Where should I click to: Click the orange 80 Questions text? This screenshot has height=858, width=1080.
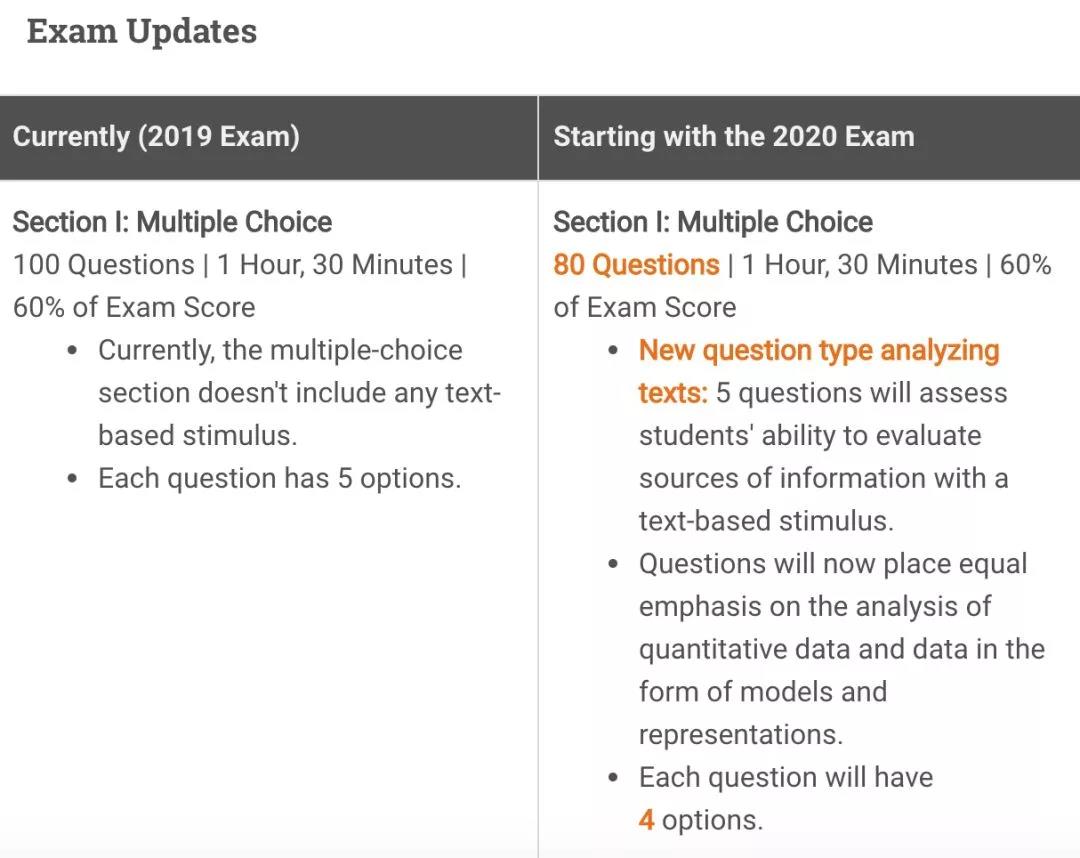coord(636,264)
